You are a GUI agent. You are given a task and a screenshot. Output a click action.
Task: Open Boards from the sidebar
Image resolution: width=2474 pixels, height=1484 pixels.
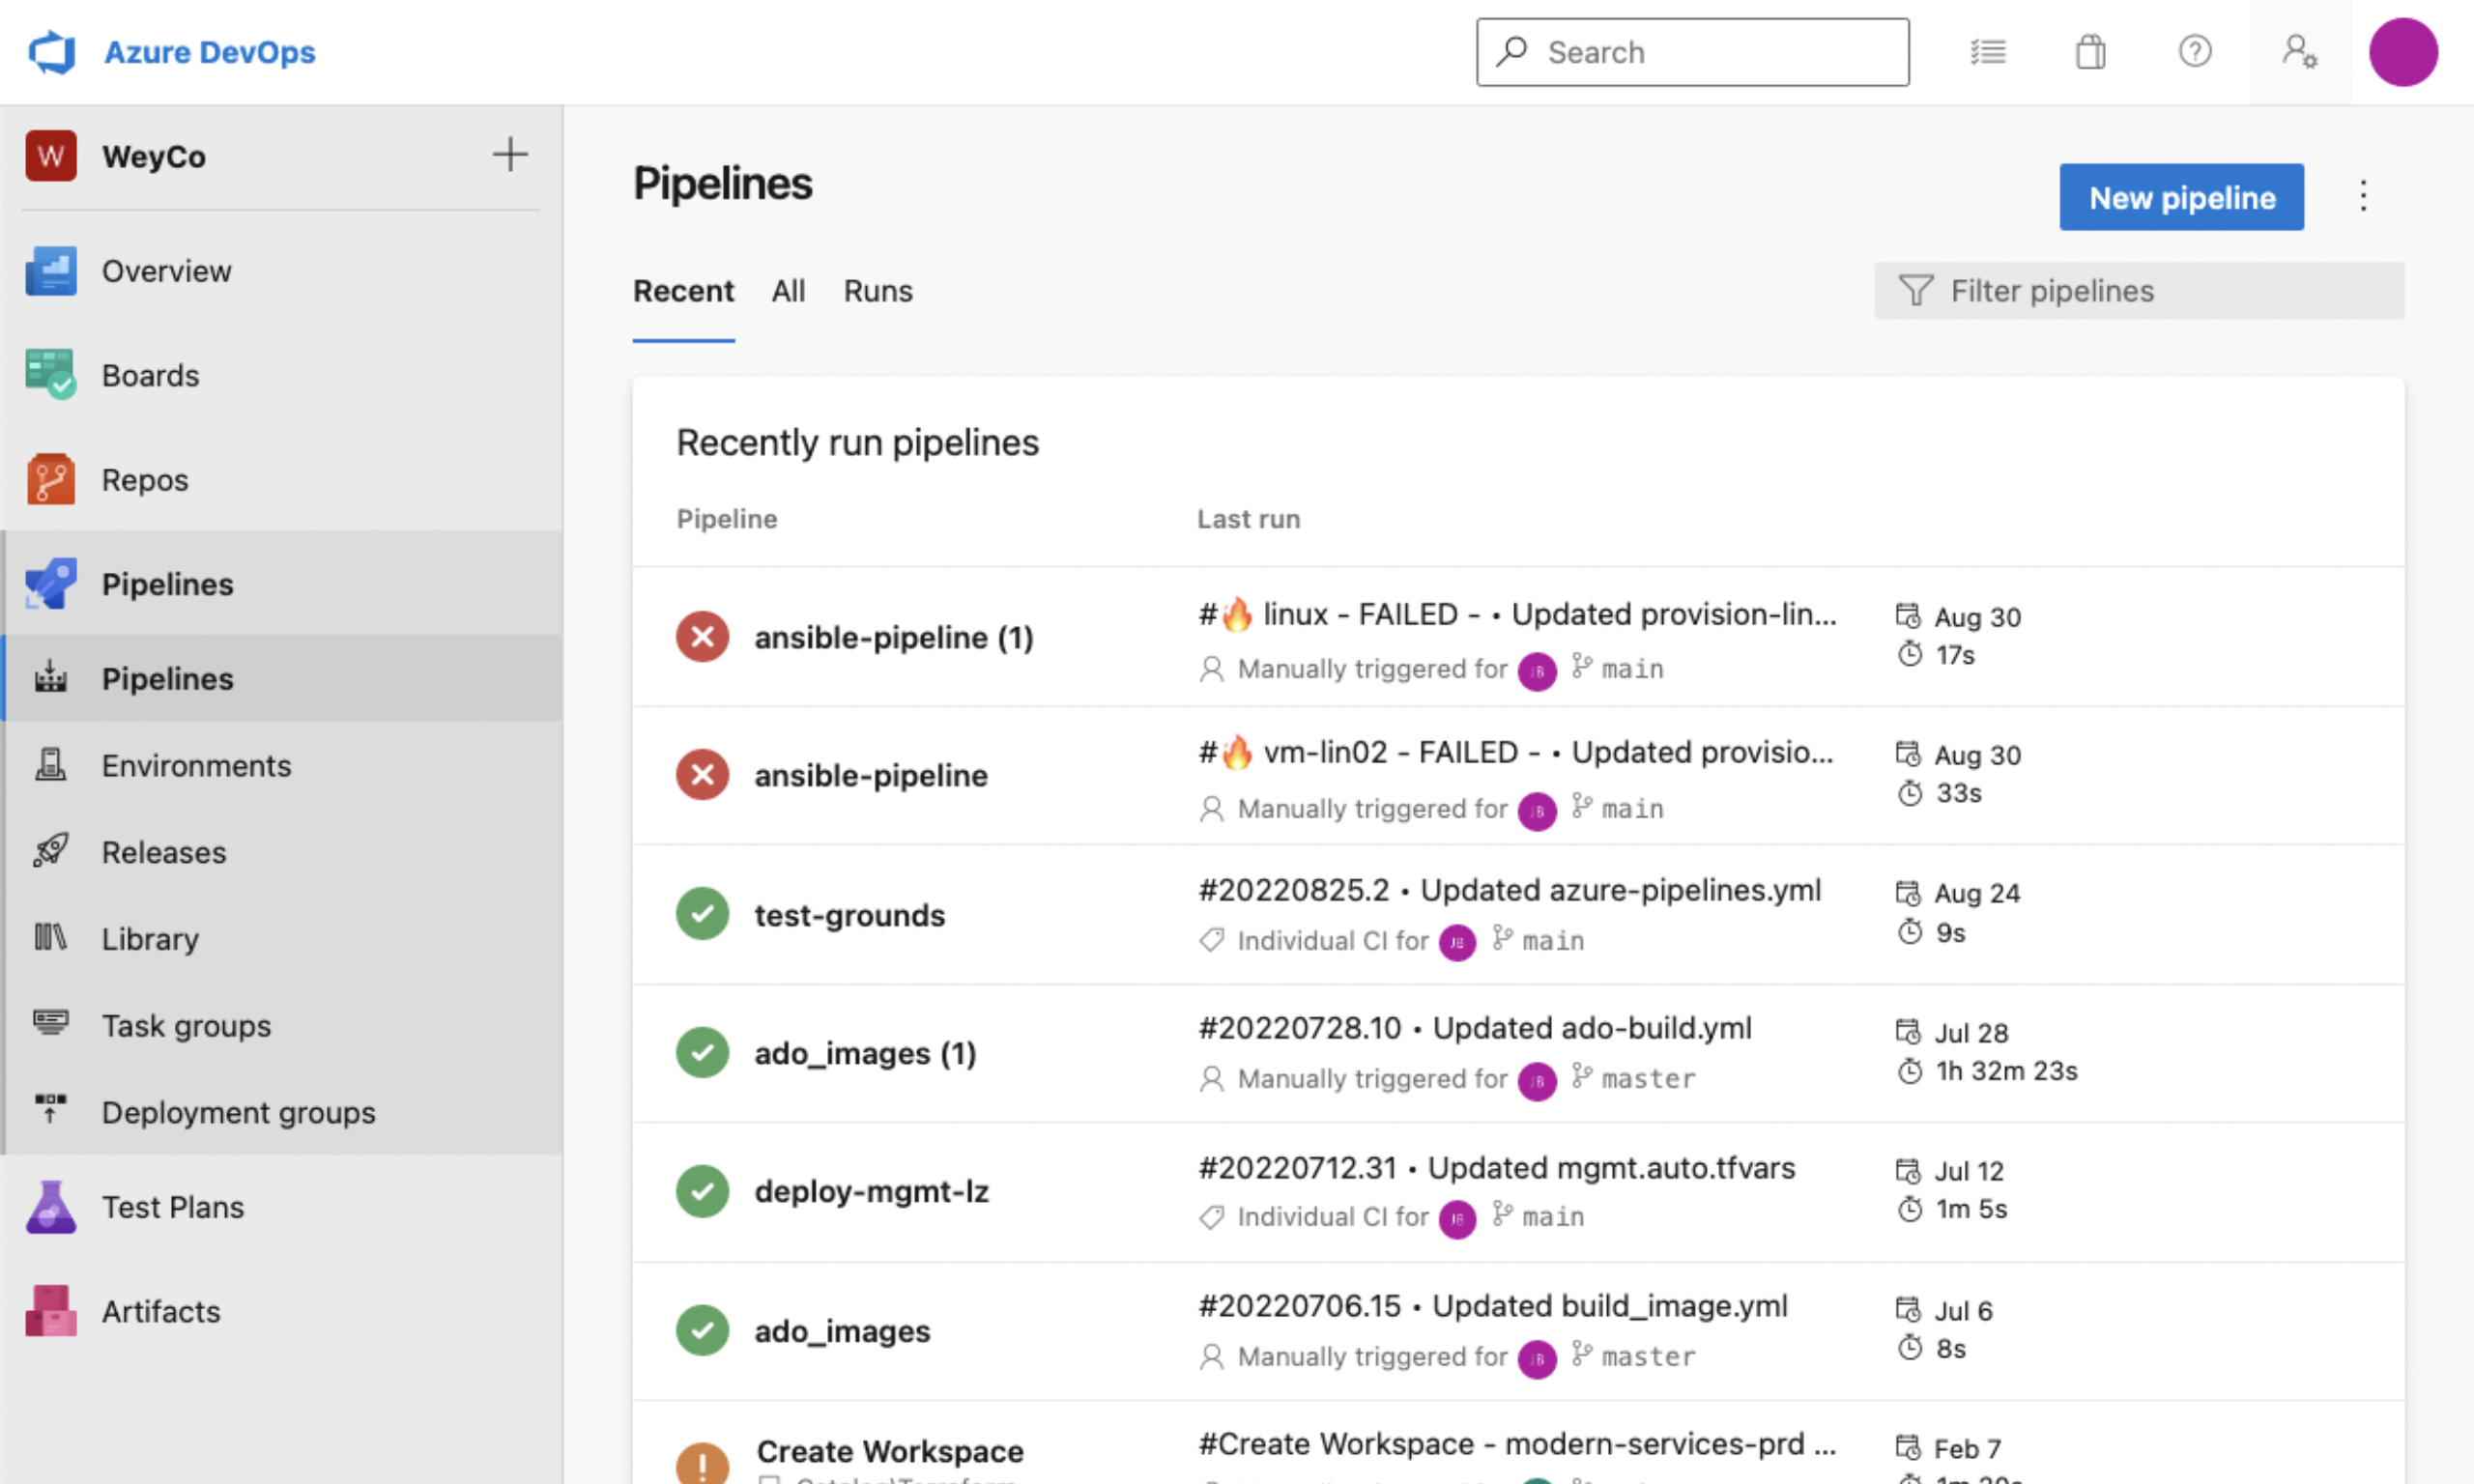[150, 375]
